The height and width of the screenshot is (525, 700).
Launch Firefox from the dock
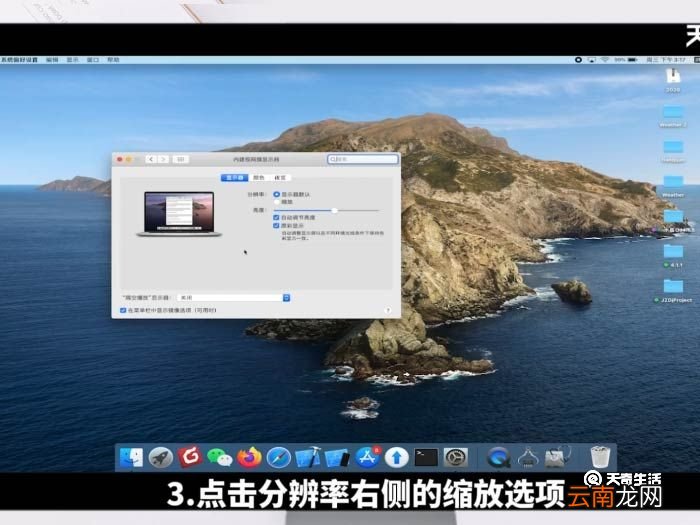point(249,458)
